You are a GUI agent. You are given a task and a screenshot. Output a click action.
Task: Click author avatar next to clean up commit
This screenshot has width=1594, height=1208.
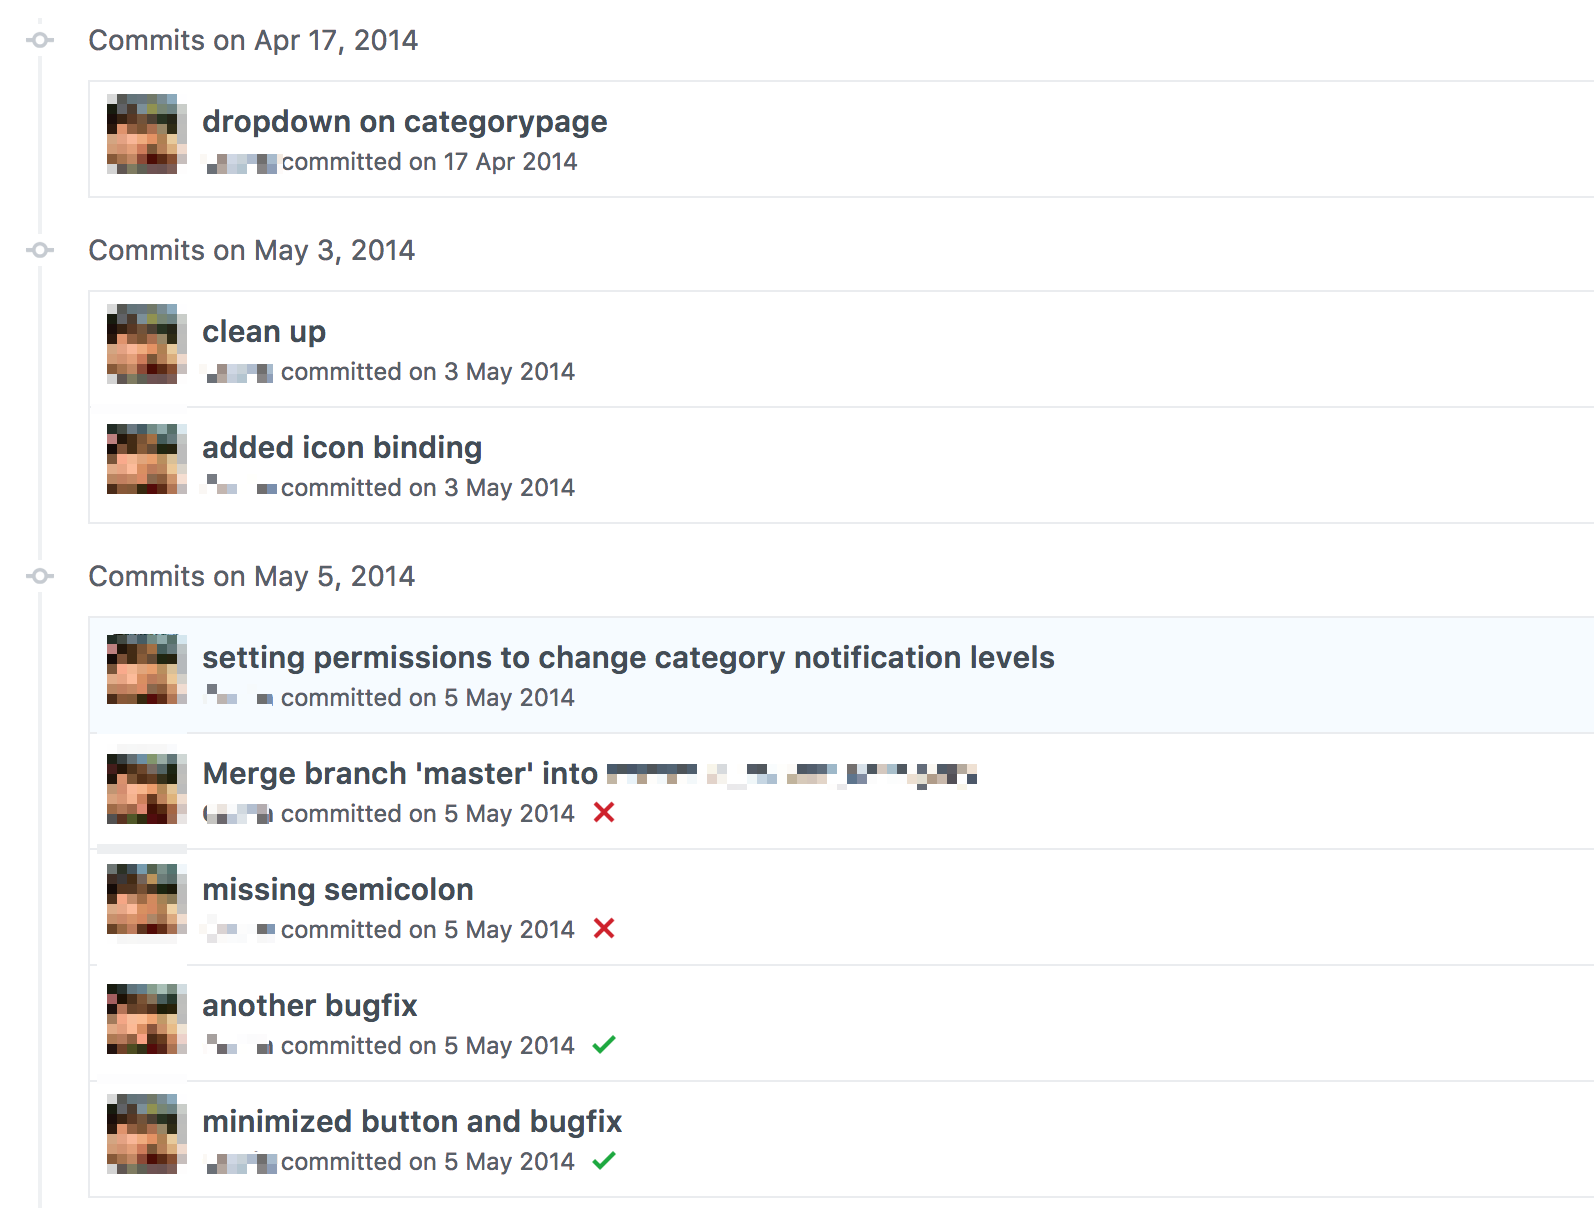[147, 344]
